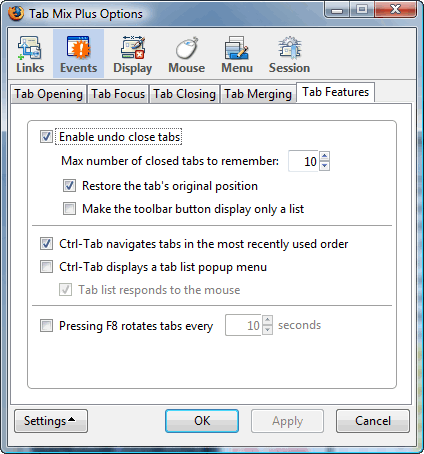Increase max closed tabs with up arrow
The image size is (424, 454).
[325, 156]
